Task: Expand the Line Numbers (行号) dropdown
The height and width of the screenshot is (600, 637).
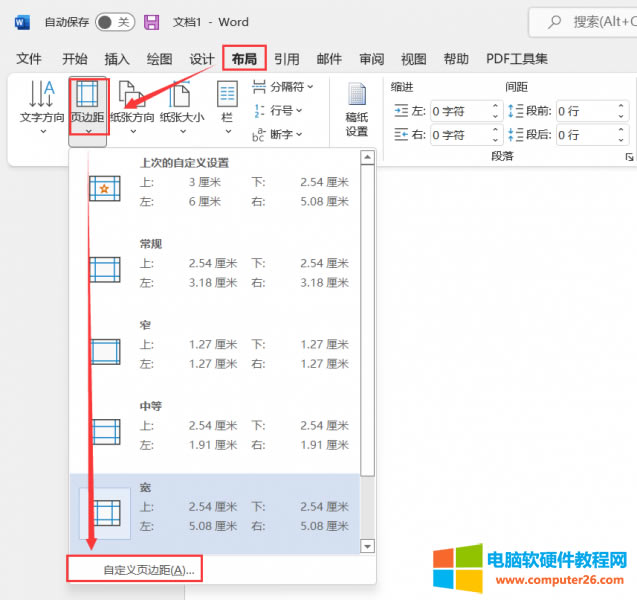Action: tap(279, 111)
